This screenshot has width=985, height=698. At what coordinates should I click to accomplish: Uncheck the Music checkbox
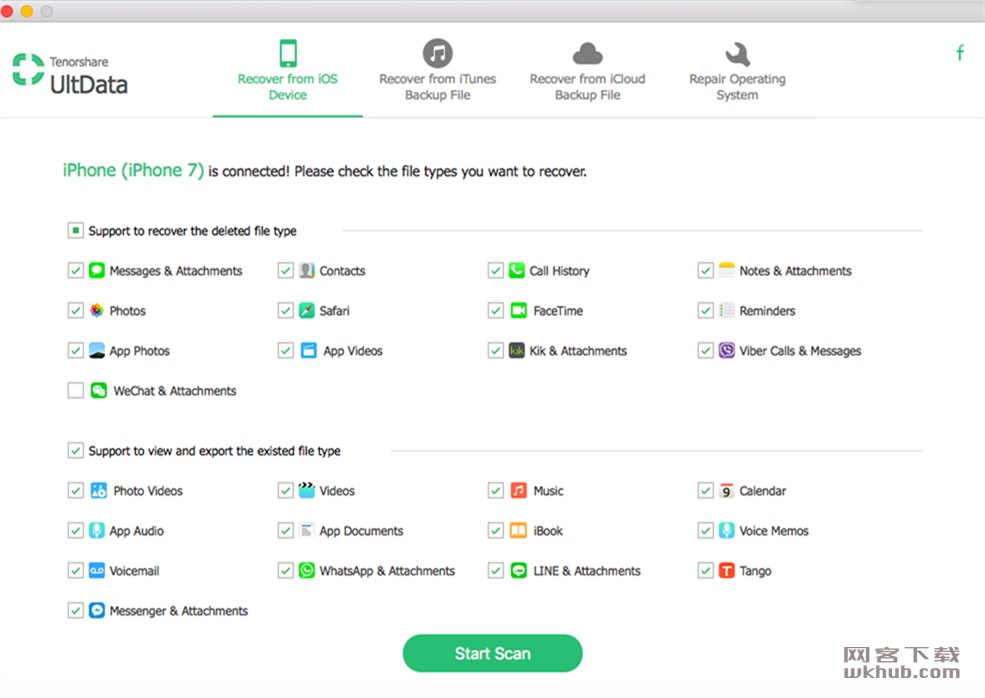(496, 491)
